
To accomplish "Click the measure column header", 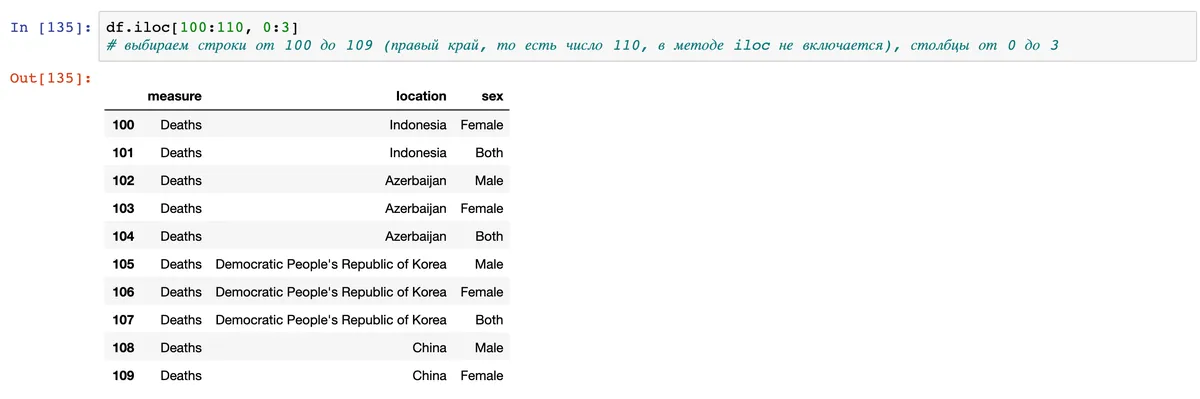I will (174, 96).
